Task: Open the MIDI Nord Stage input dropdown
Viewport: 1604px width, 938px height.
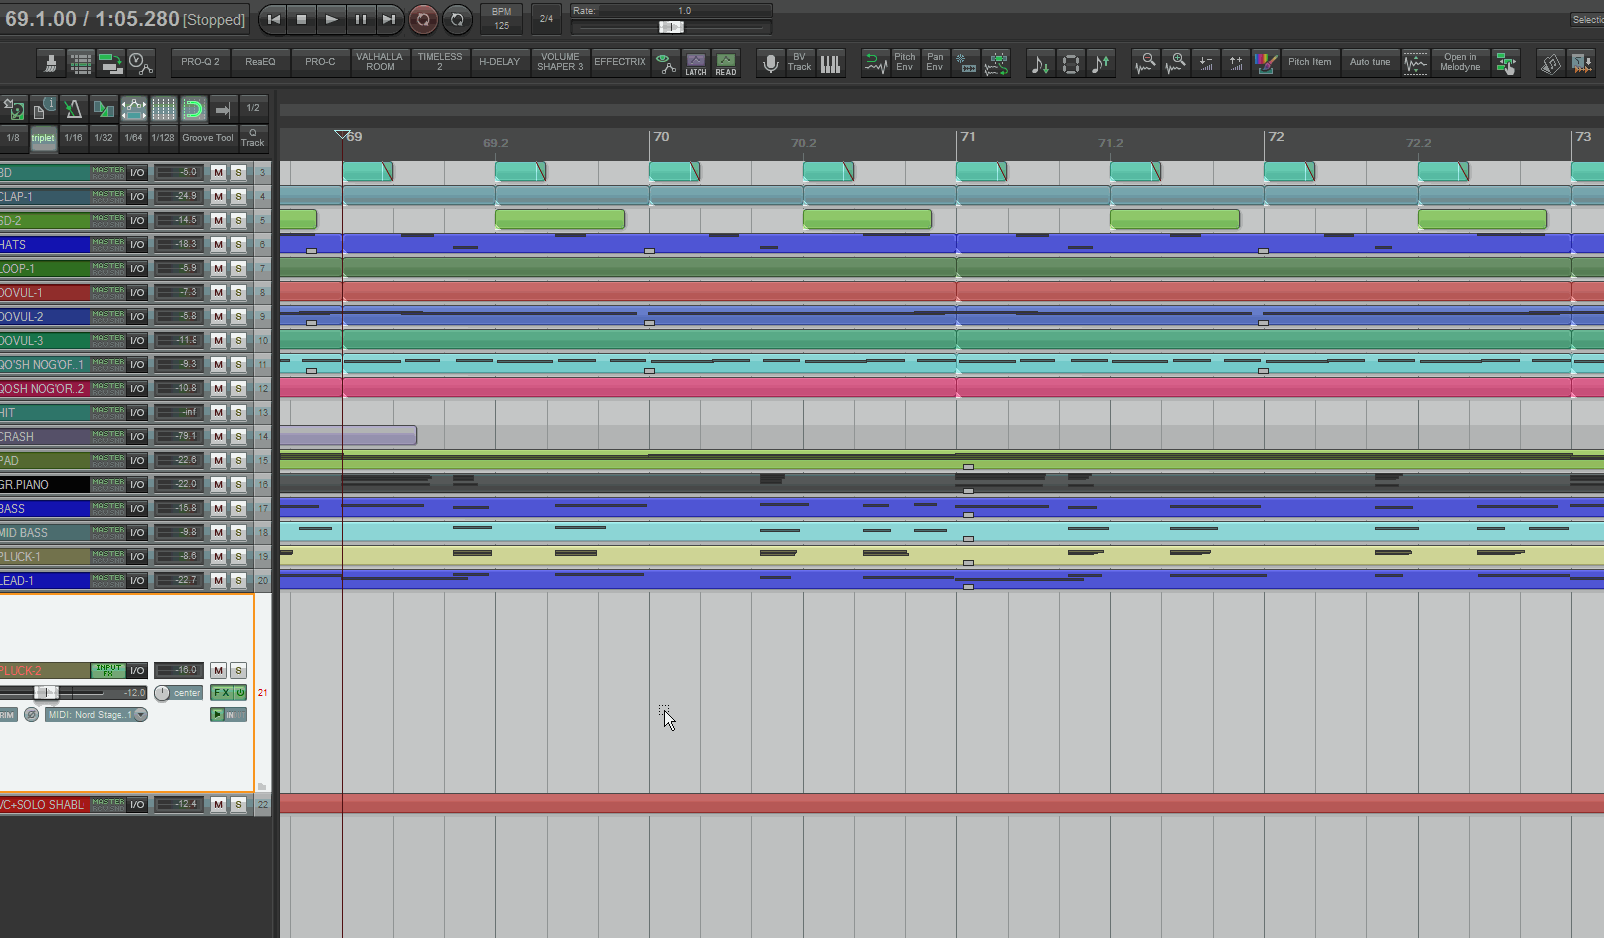Action: click(97, 715)
